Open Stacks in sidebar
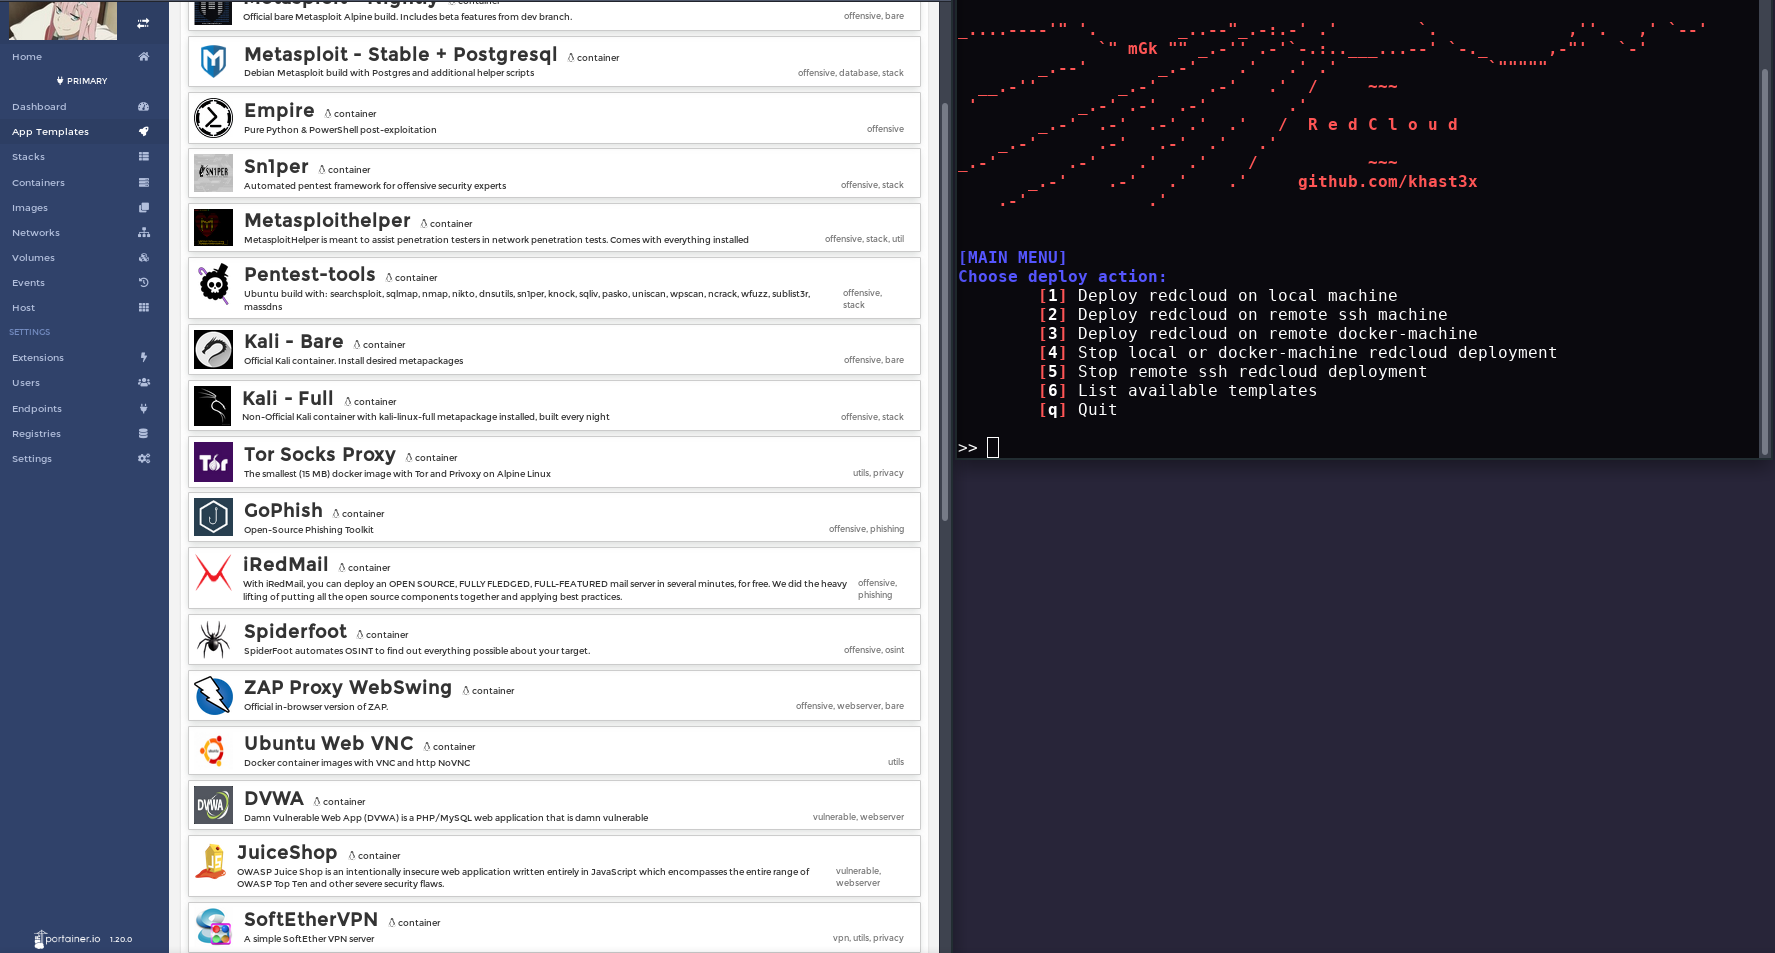1775x953 pixels. [x=28, y=157]
